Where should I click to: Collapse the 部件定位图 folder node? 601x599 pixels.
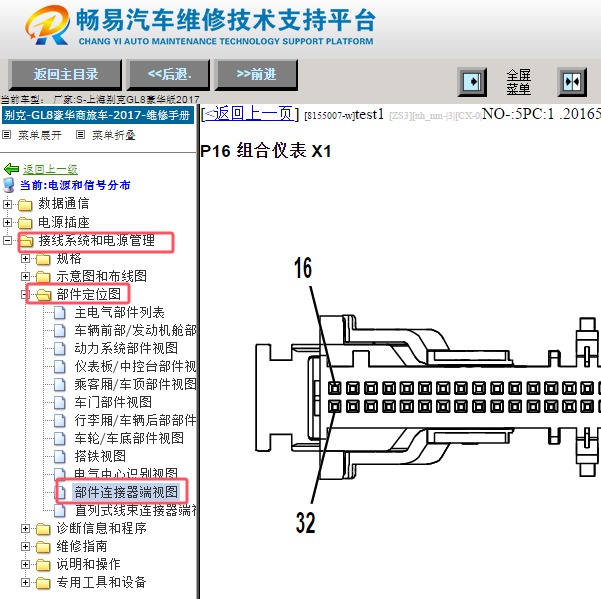25,294
